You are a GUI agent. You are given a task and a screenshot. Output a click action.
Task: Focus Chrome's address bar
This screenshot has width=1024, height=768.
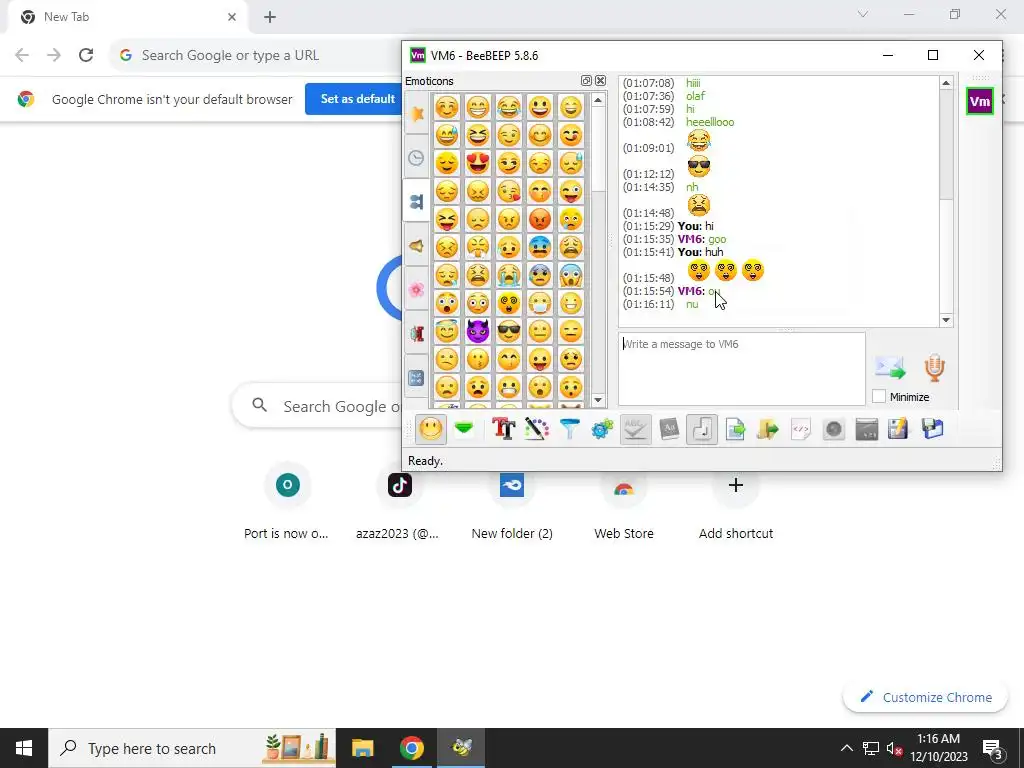(x=255, y=55)
